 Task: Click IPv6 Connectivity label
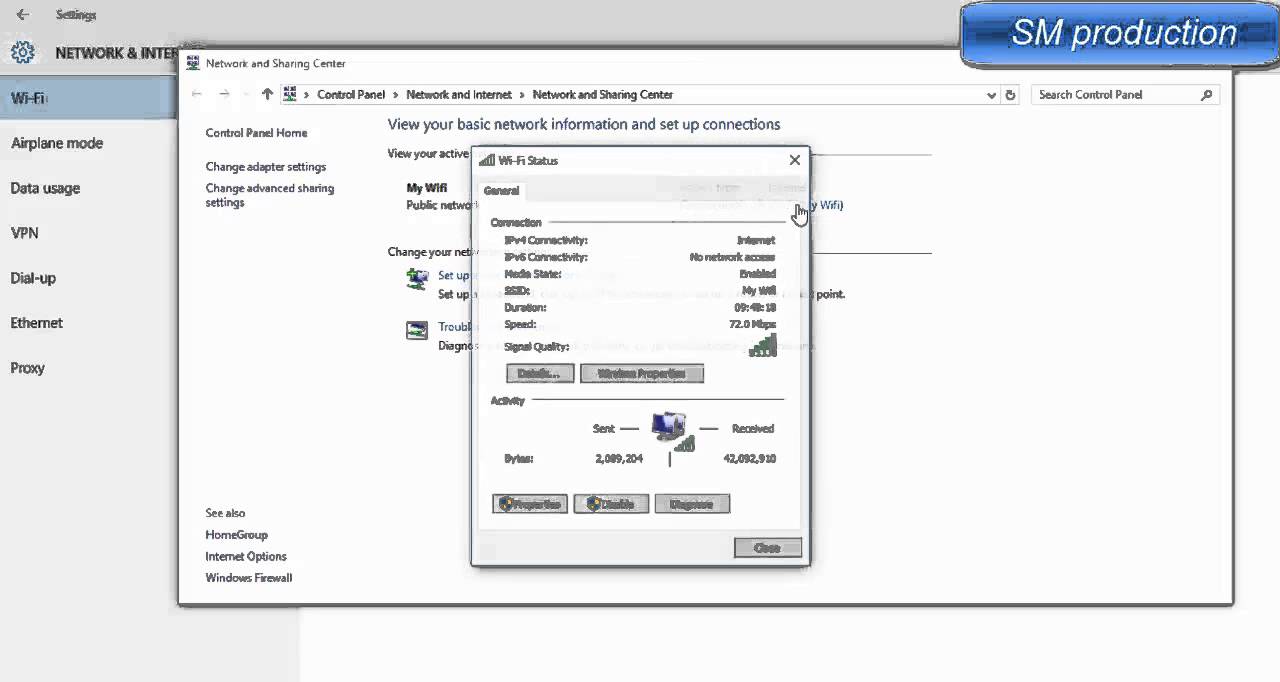[x=546, y=258]
